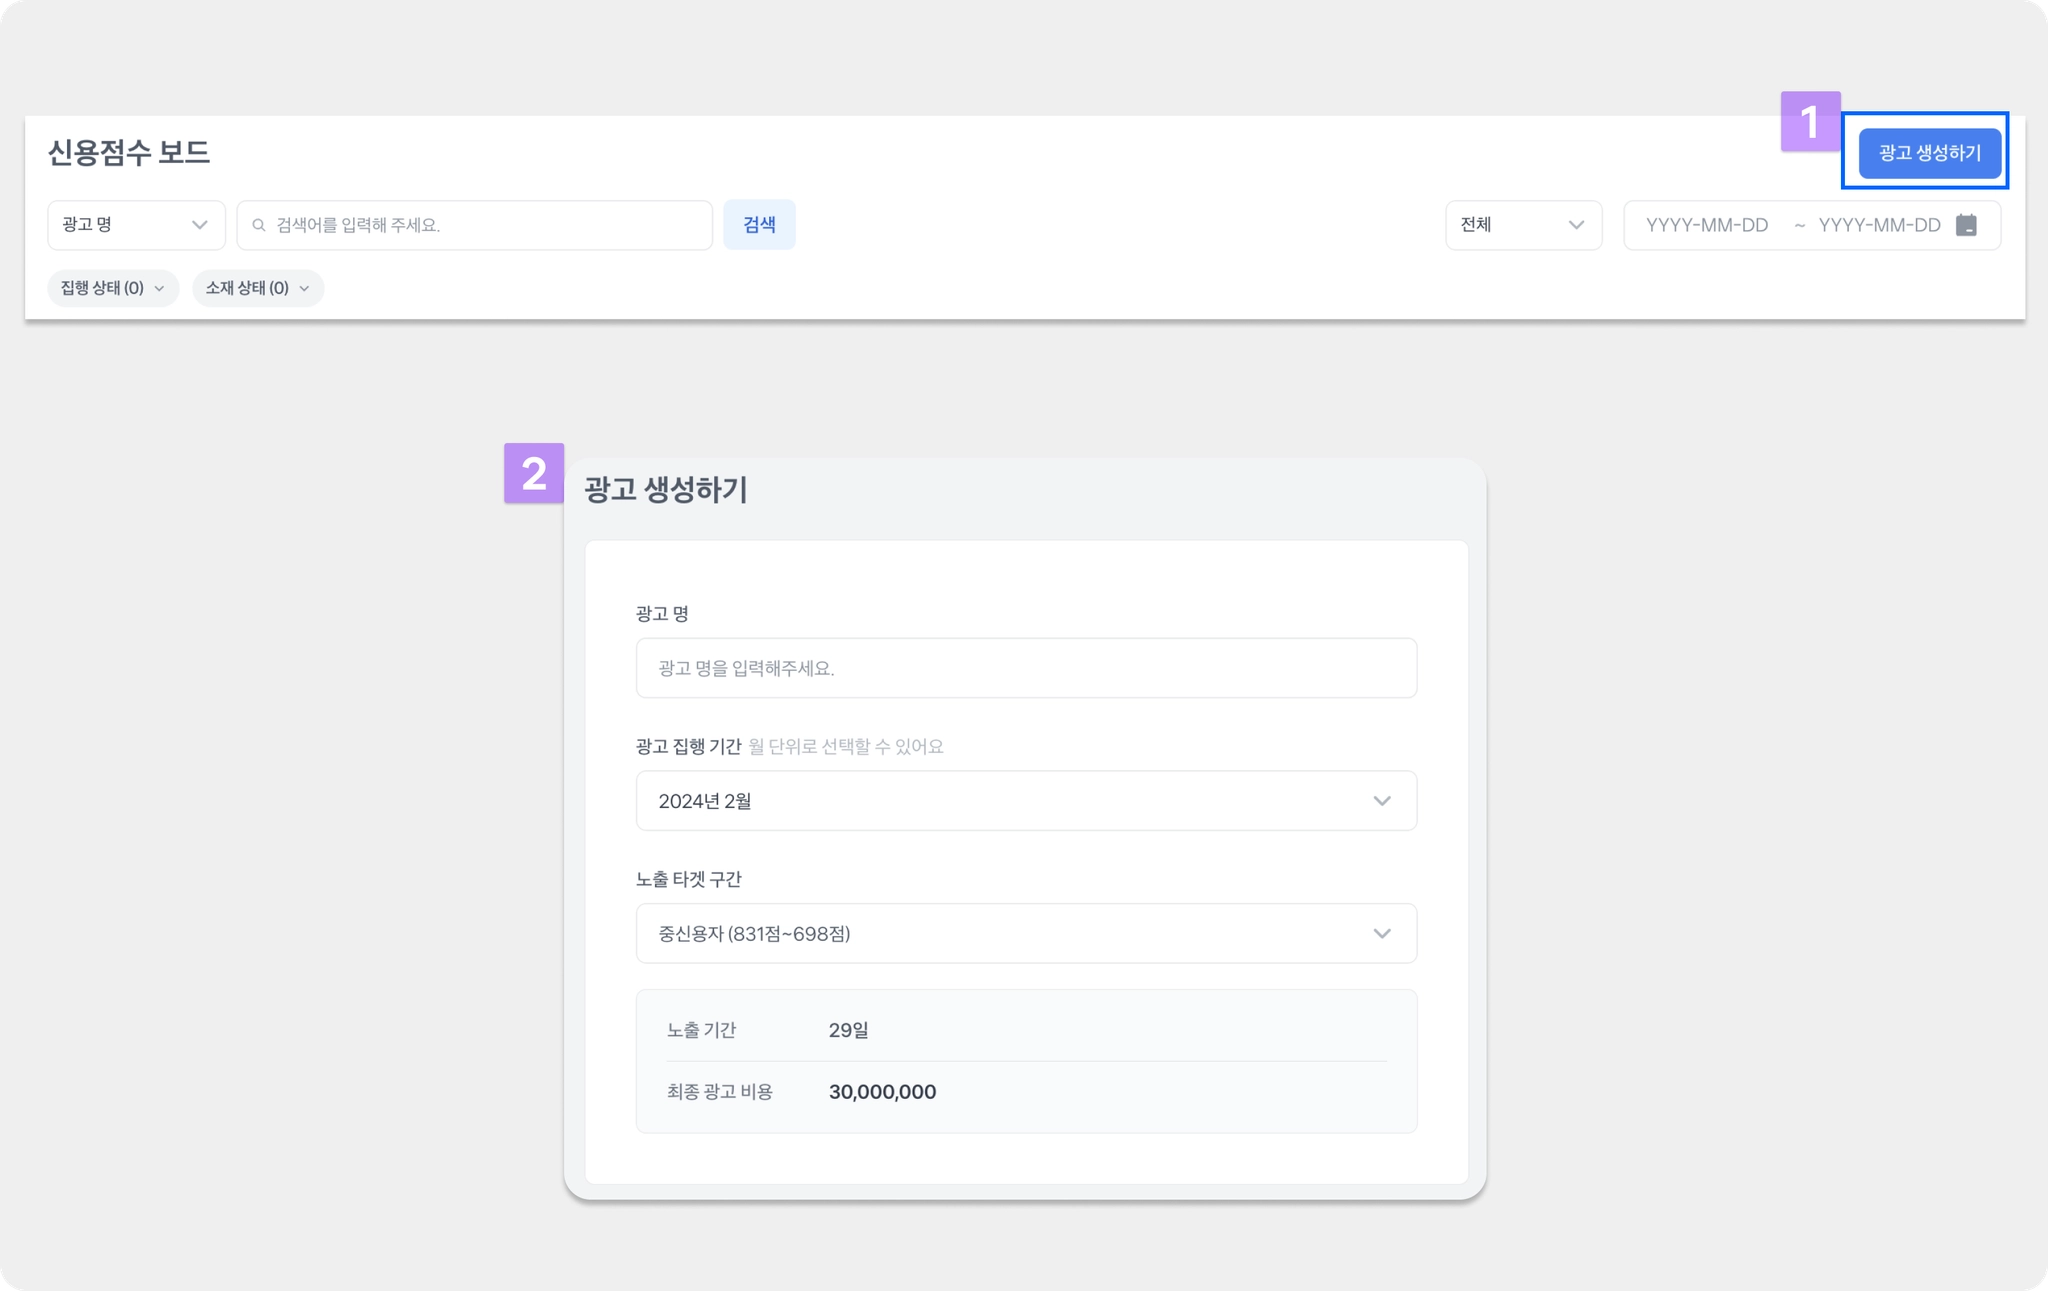Open 소재 상태 (0) filter chip
Image resolution: width=2048 pixels, height=1291 pixels.
coord(257,288)
